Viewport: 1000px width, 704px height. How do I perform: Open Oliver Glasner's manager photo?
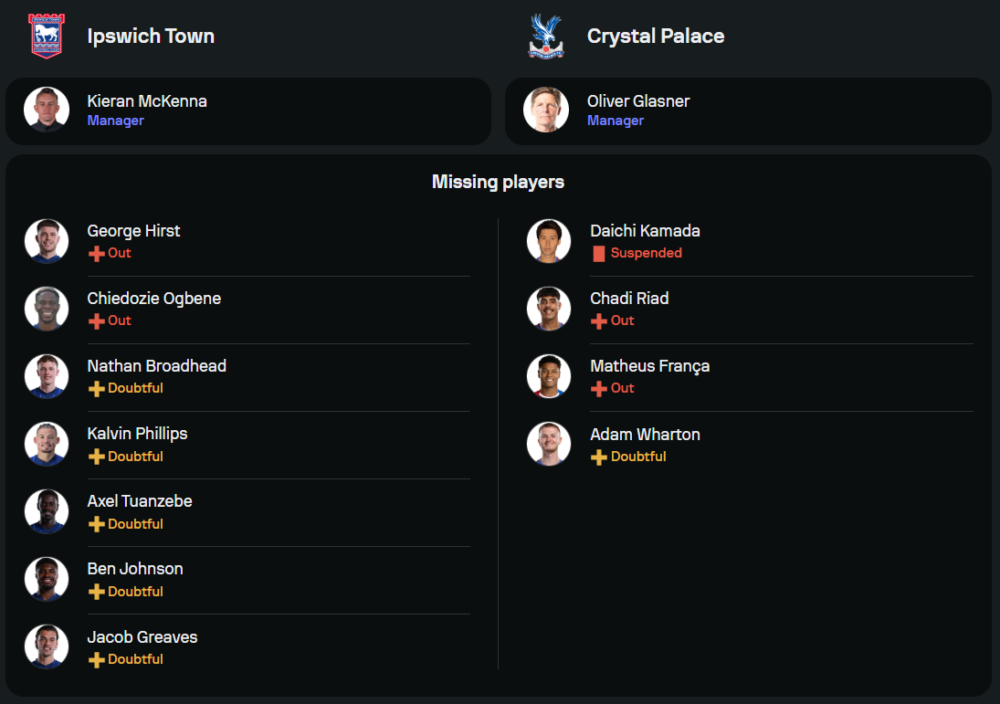546,110
